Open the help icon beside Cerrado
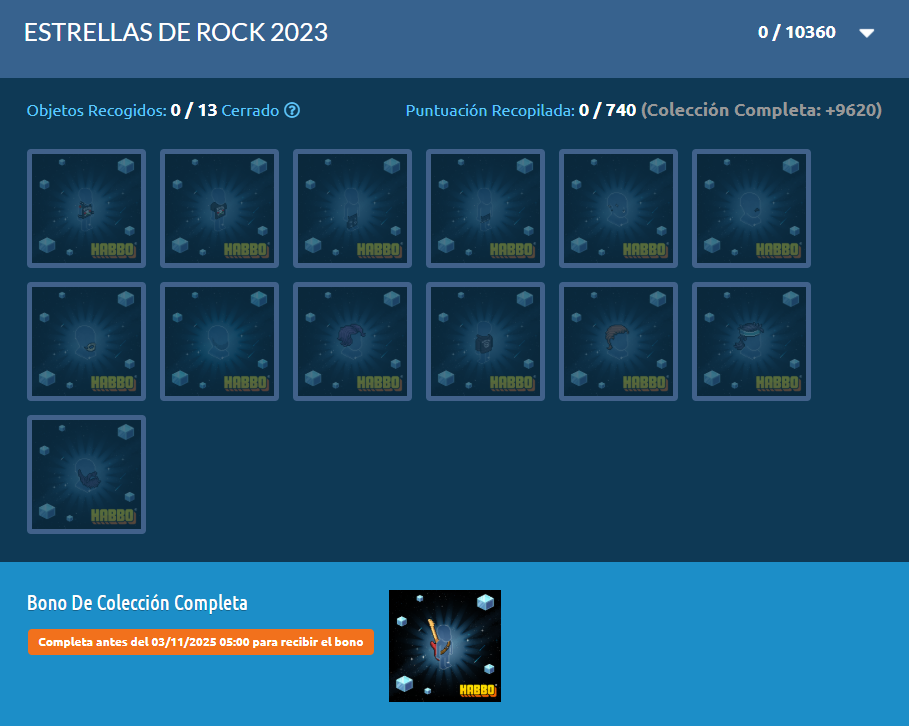The image size is (909, 726). [x=292, y=110]
